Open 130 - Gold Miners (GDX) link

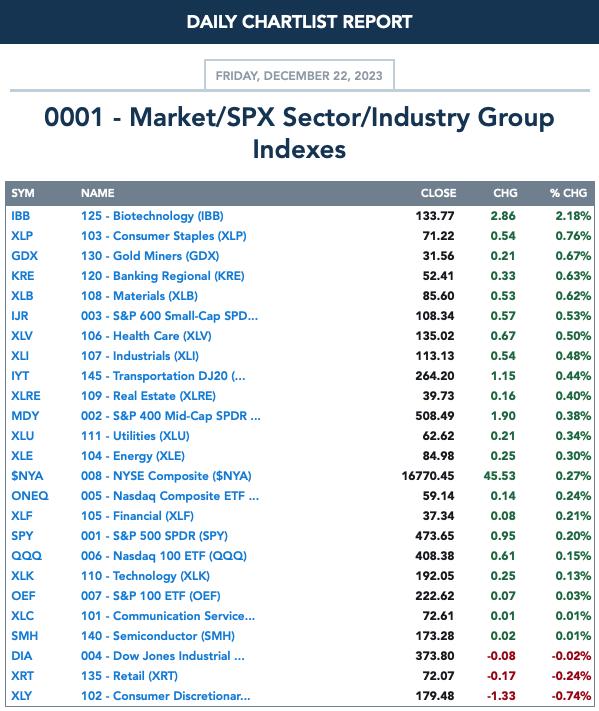pyautogui.click(x=150, y=256)
